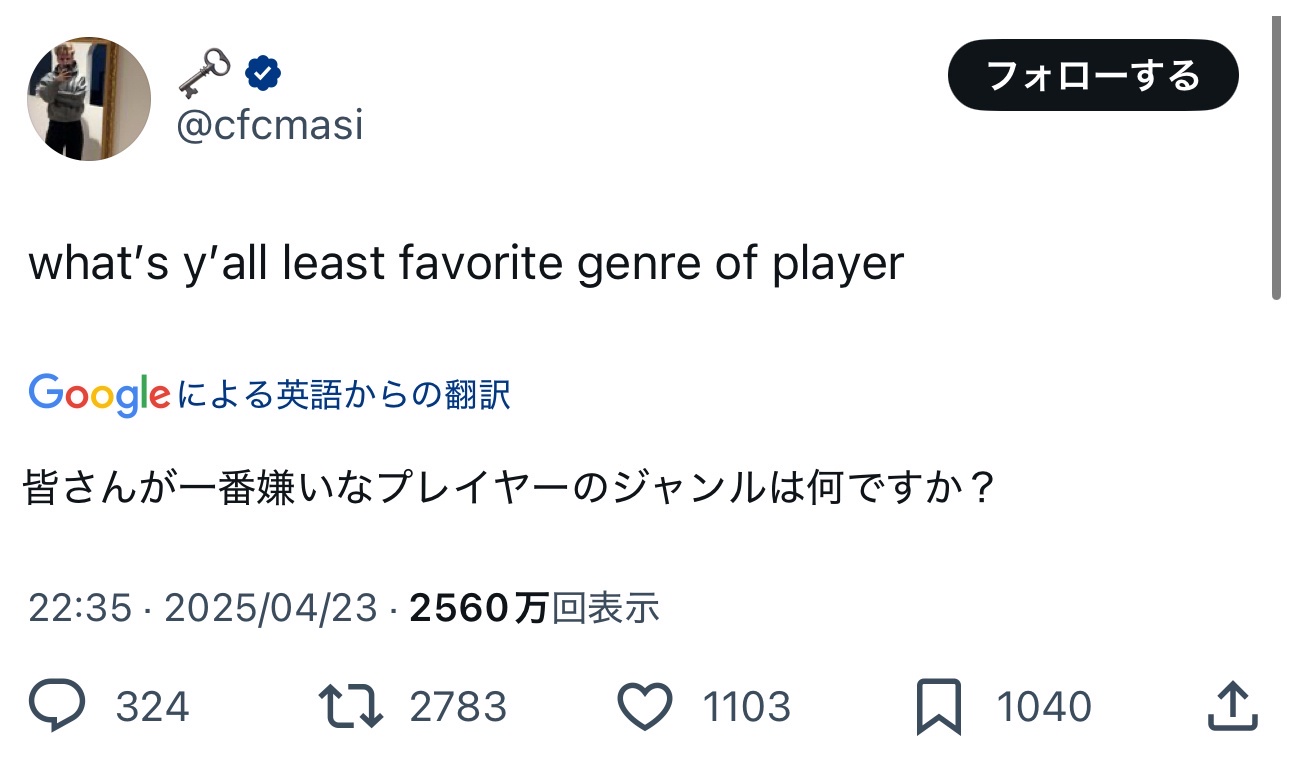Click the 1103 likes count

tap(747, 708)
